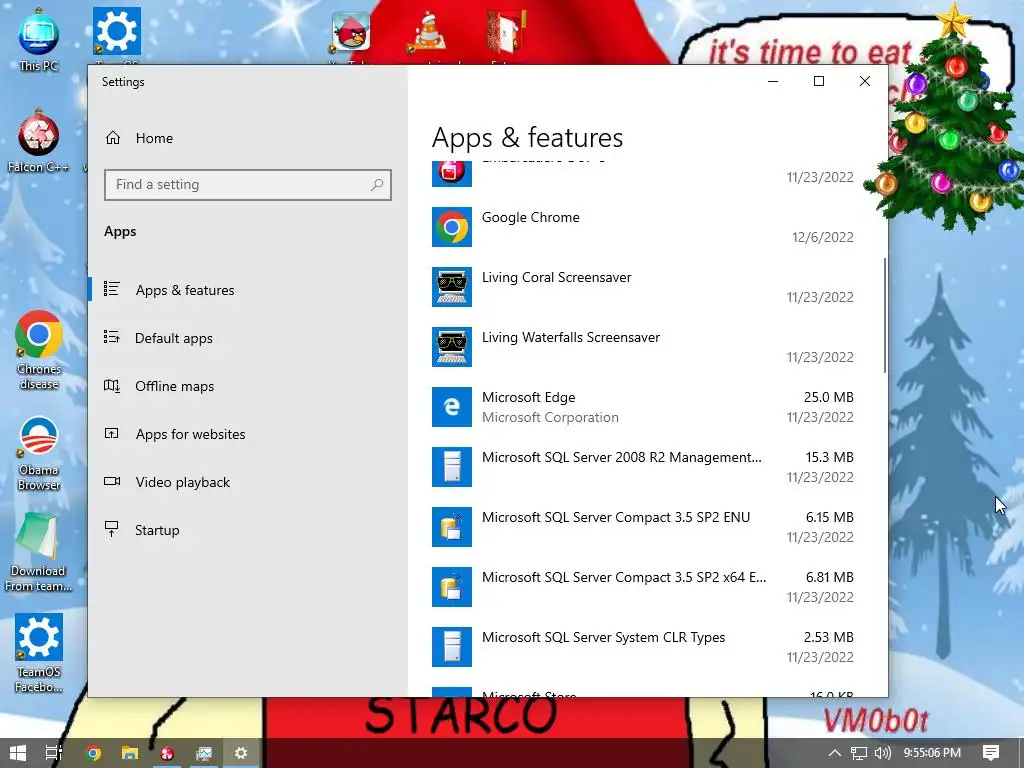1024x768 pixels.
Task: Click the Offline maps map icon
Action: coord(112,385)
